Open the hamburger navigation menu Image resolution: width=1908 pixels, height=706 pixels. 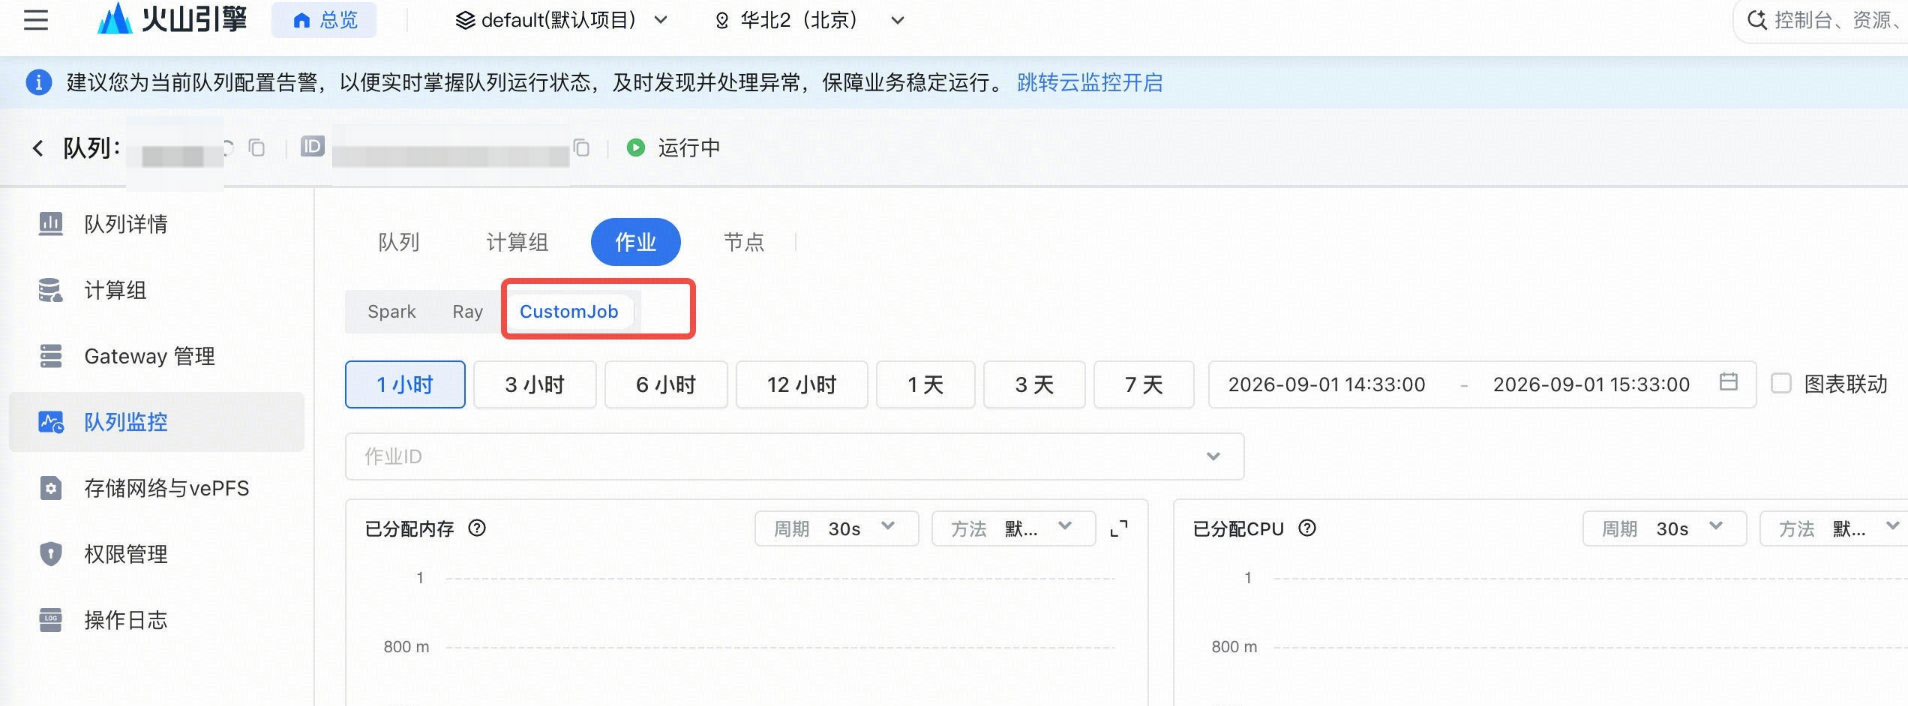[x=36, y=20]
